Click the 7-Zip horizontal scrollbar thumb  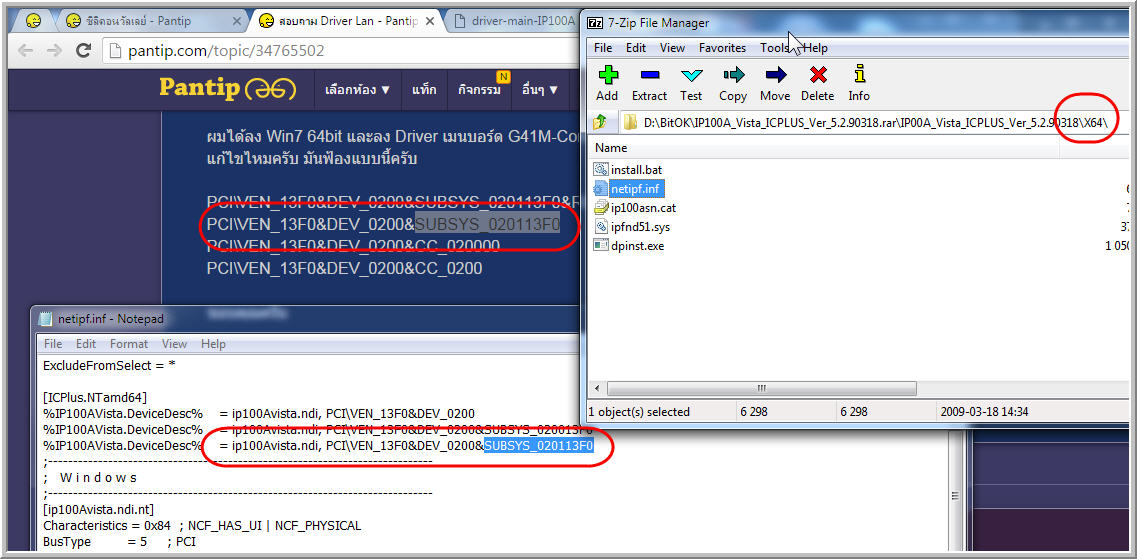[761, 388]
